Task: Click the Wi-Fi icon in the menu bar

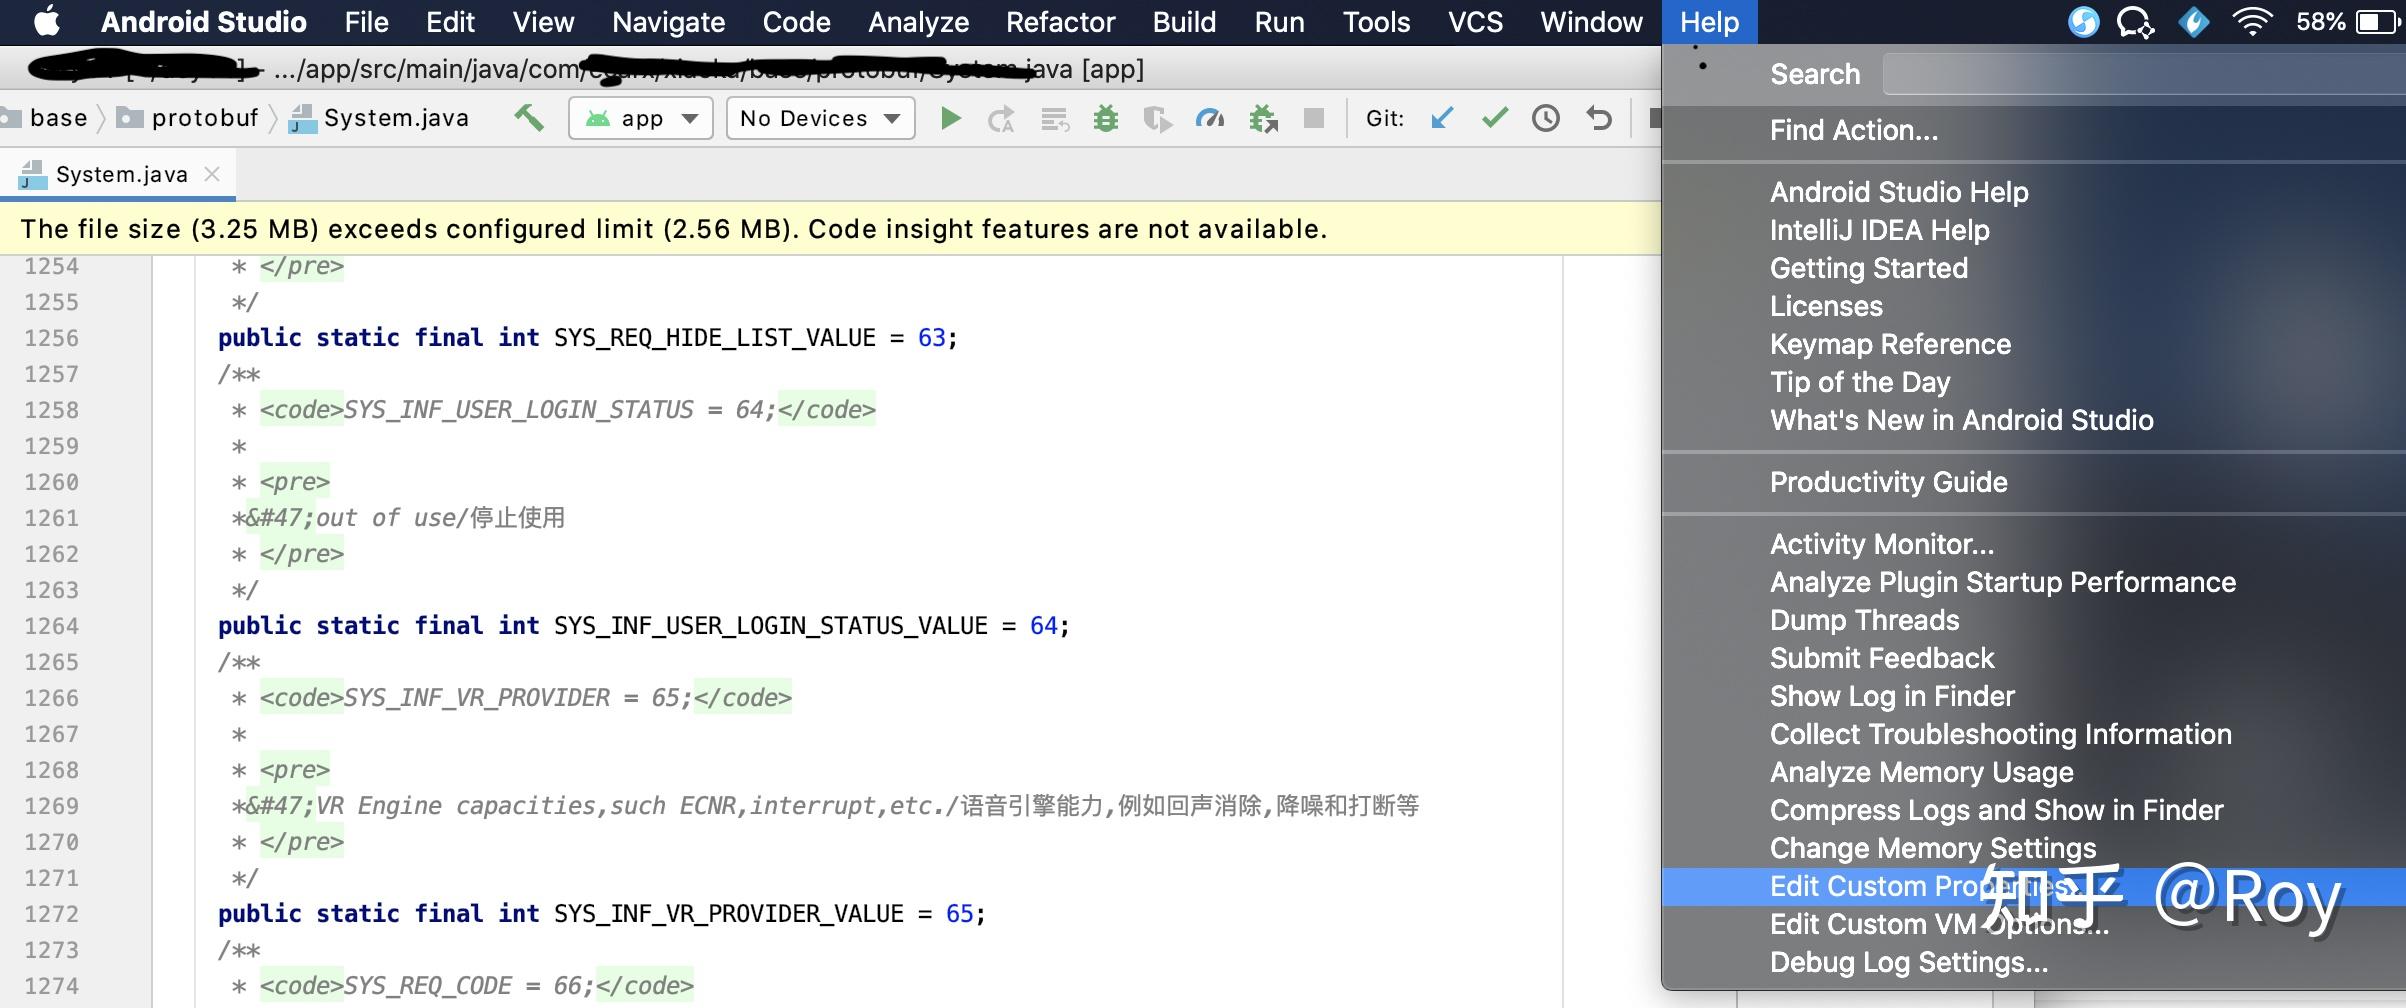Action: (x=2253, y=21)
